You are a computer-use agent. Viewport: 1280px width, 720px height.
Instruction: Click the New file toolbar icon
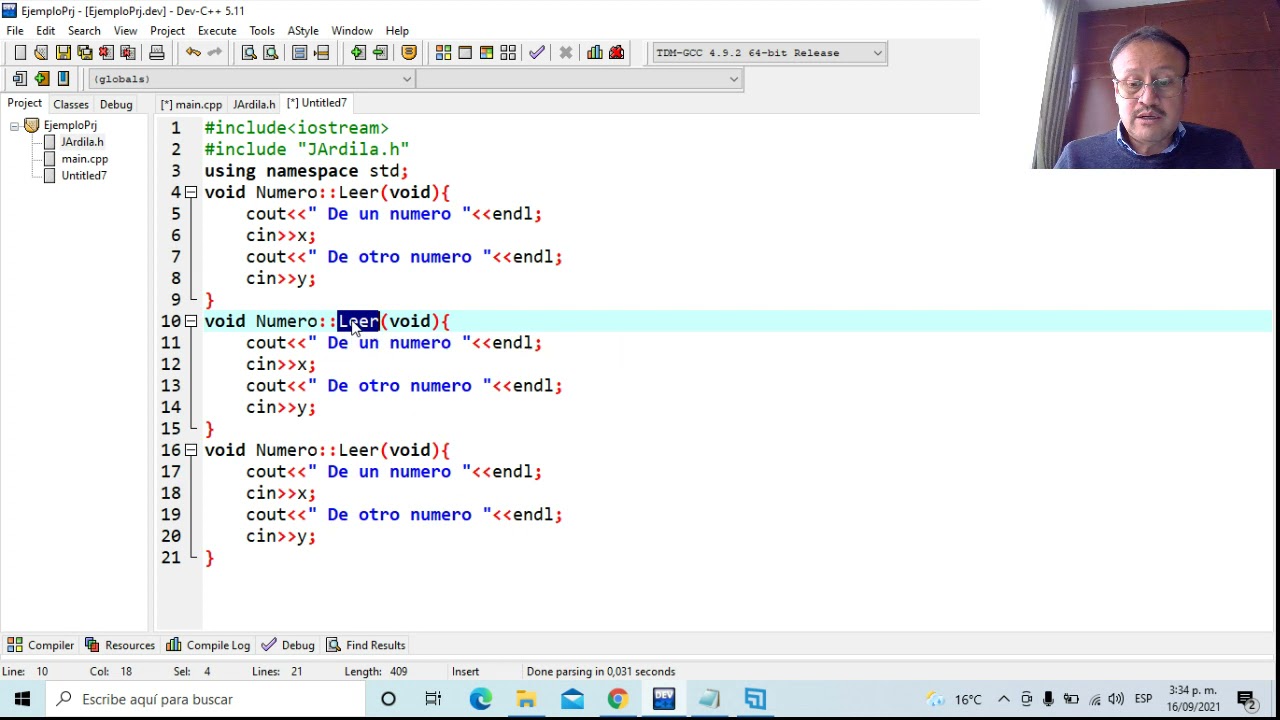[20, 53]
